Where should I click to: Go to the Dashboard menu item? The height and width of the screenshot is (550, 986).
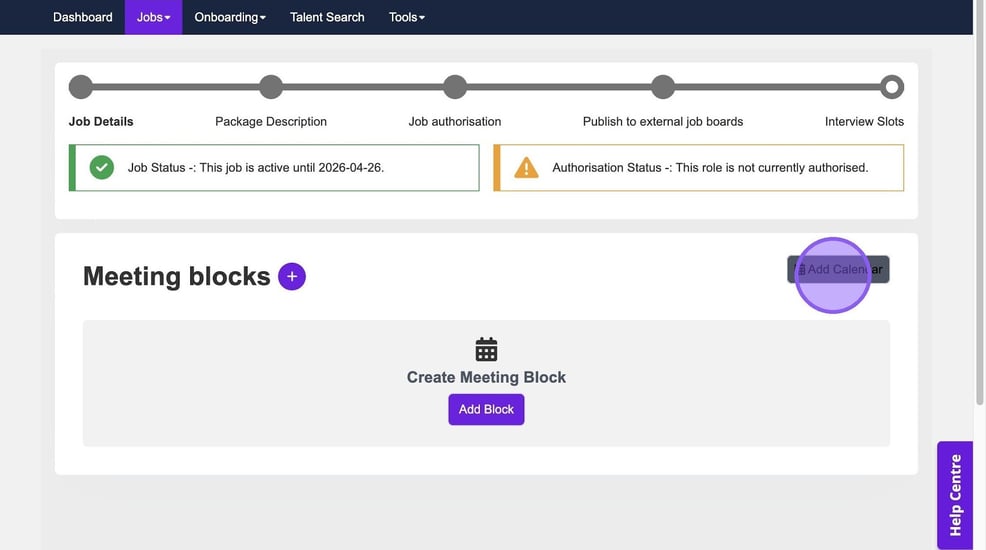82,17
